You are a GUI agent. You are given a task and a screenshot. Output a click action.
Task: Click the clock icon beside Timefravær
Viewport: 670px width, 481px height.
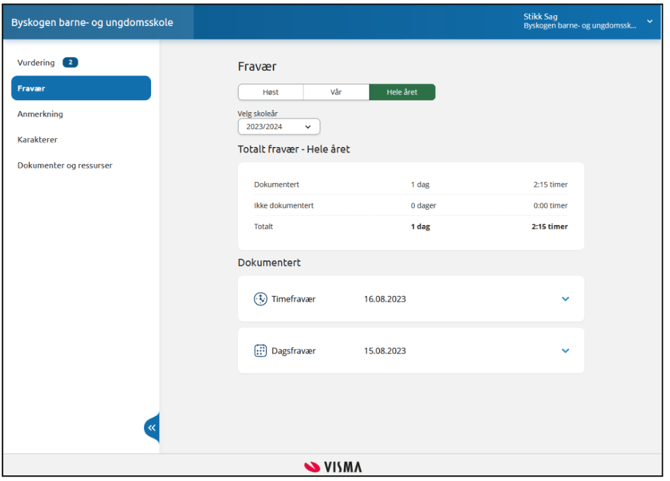click(x=260, y=299)
